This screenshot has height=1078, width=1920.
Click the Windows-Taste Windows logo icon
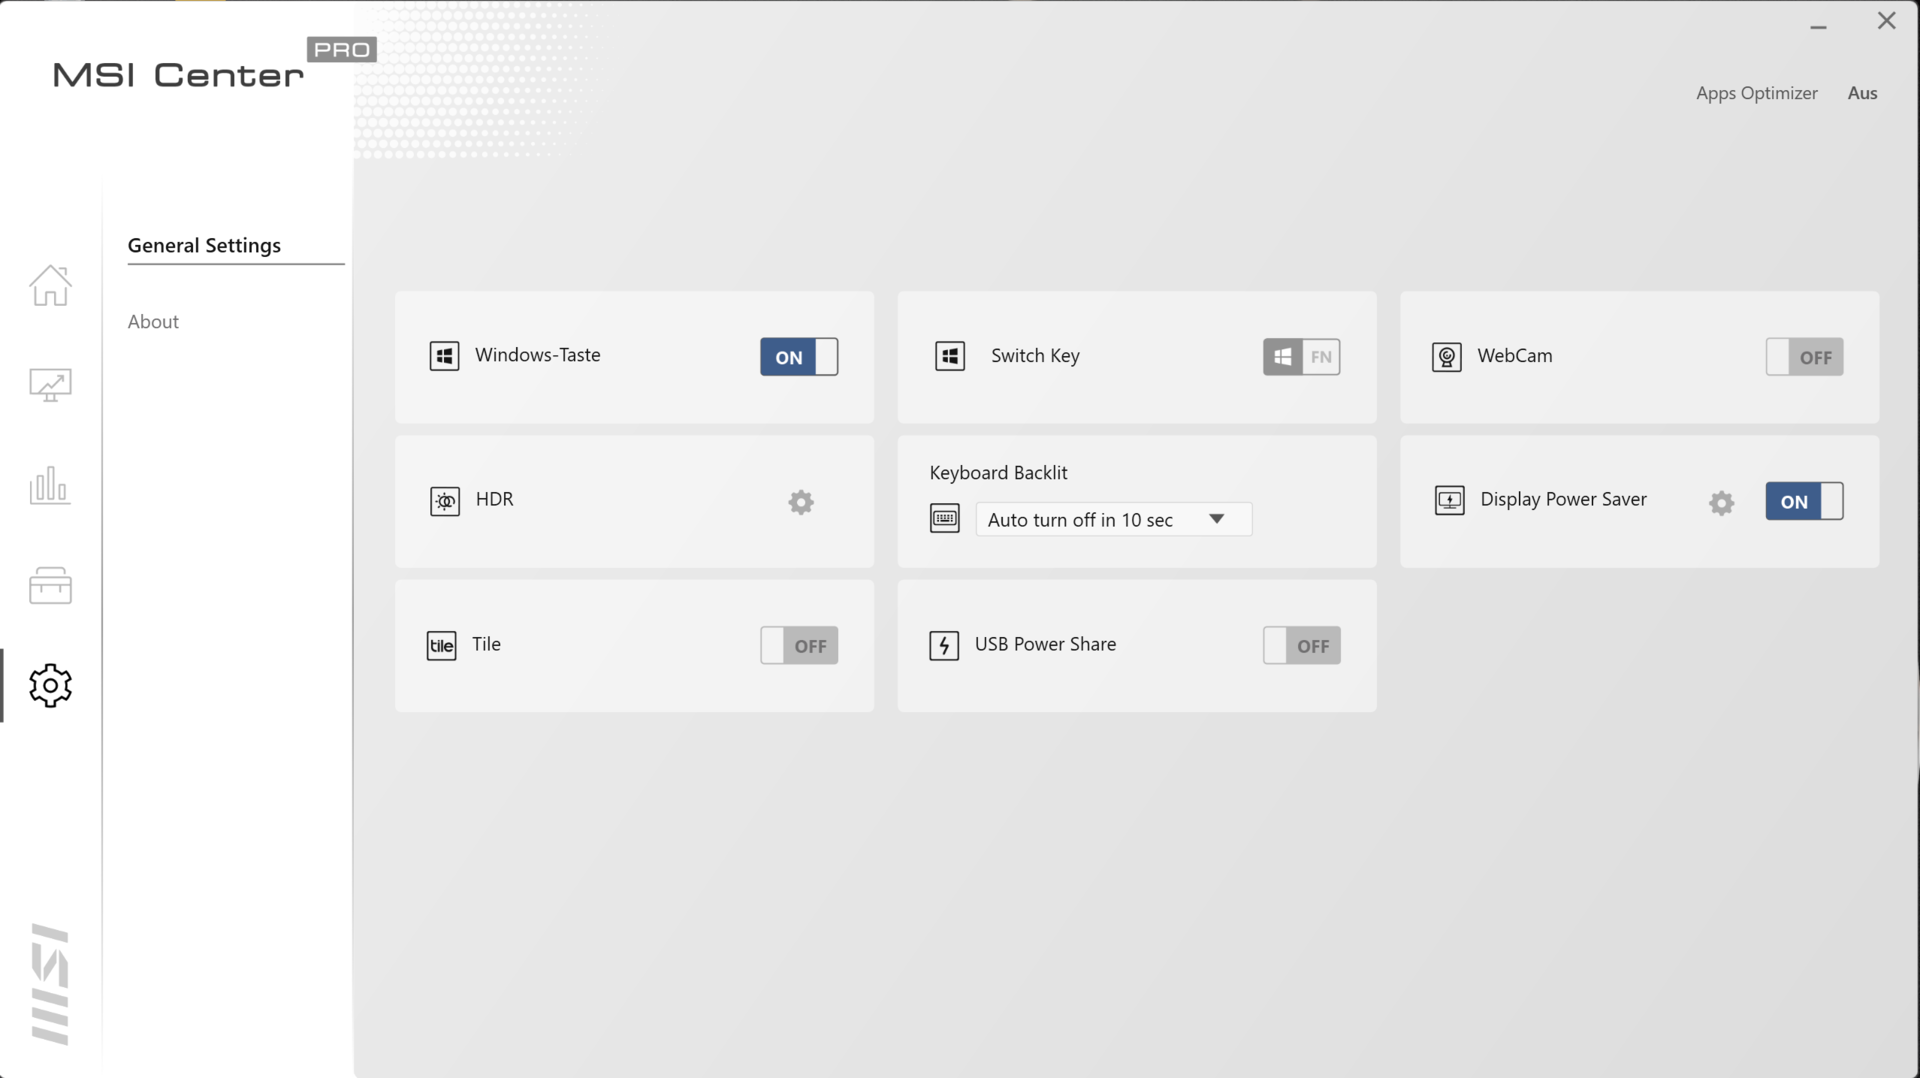click(444, 356)
